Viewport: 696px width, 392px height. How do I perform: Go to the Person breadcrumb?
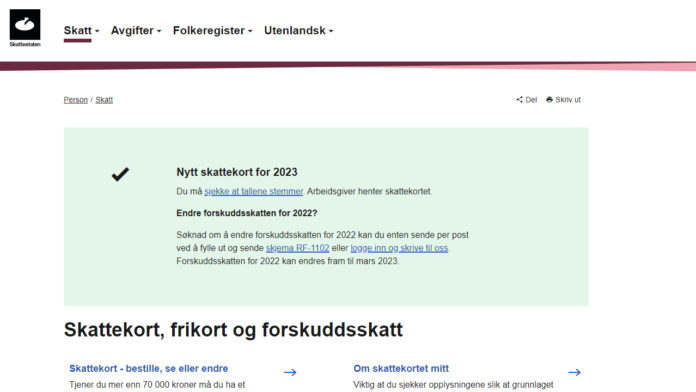pos(75,100)
